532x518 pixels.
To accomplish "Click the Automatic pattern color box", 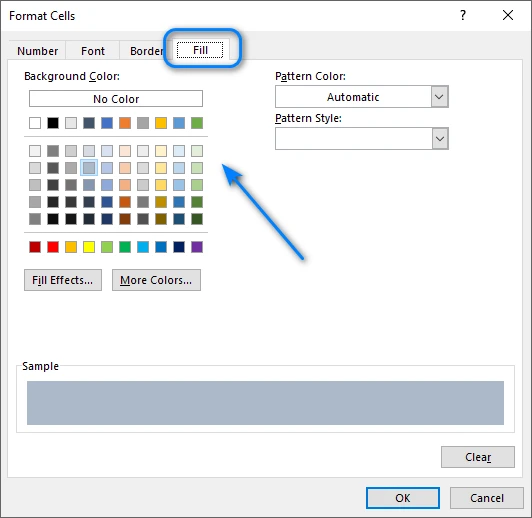I will [x=353, y=97].
